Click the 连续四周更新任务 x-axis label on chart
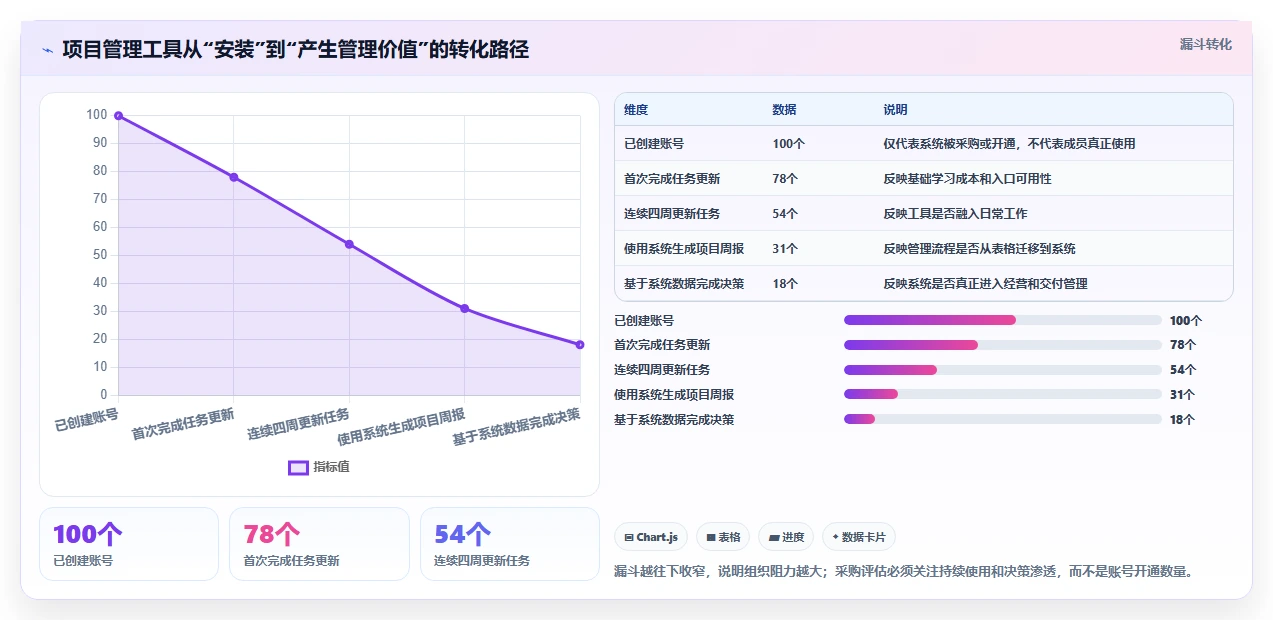Viewport: 1273px width, 620px height. [299, 424]
